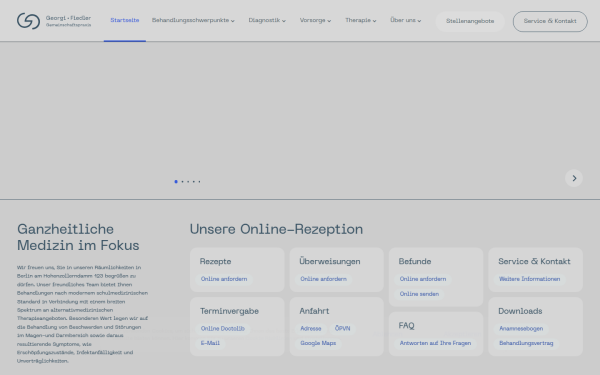Open Google Maps under Anfahrt
600x375 pixels.
(x=318, y=343)
